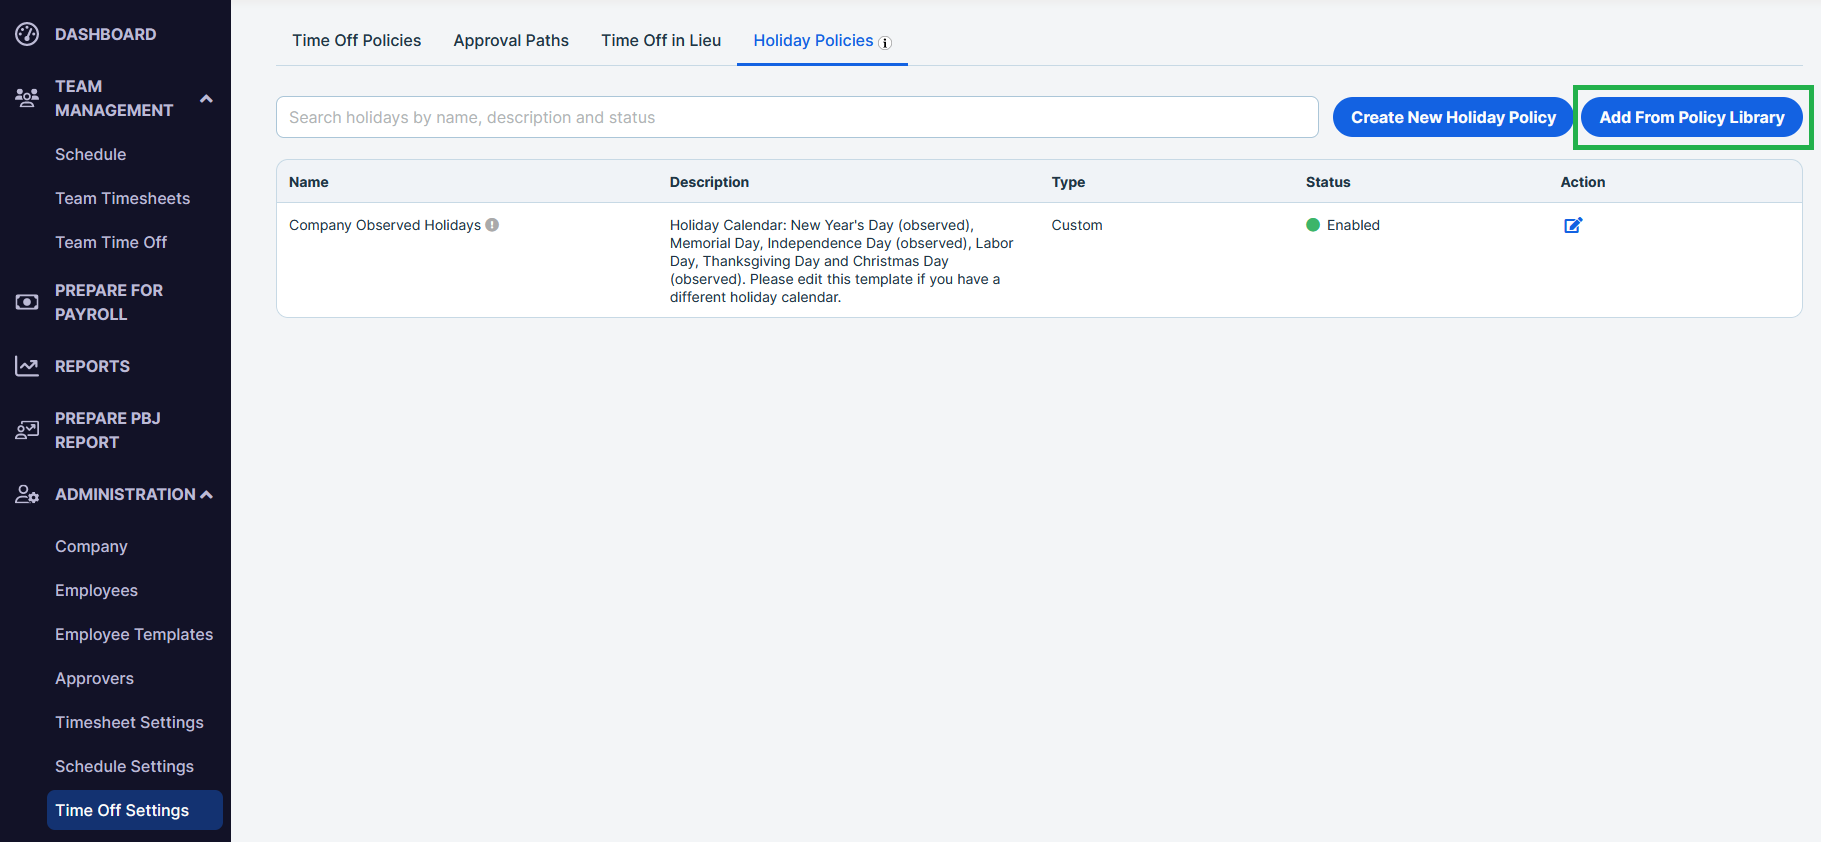Collapse the Administration section chevron
Screen dimensions: 1821x842
point(207,494)
